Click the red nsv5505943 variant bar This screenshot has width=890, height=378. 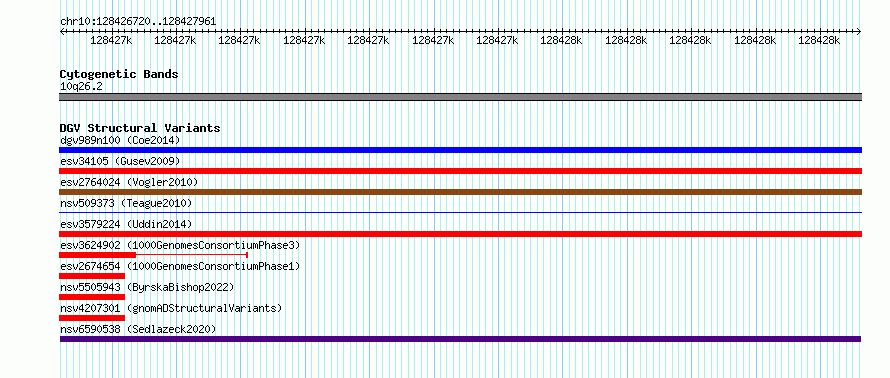point(92,297)
